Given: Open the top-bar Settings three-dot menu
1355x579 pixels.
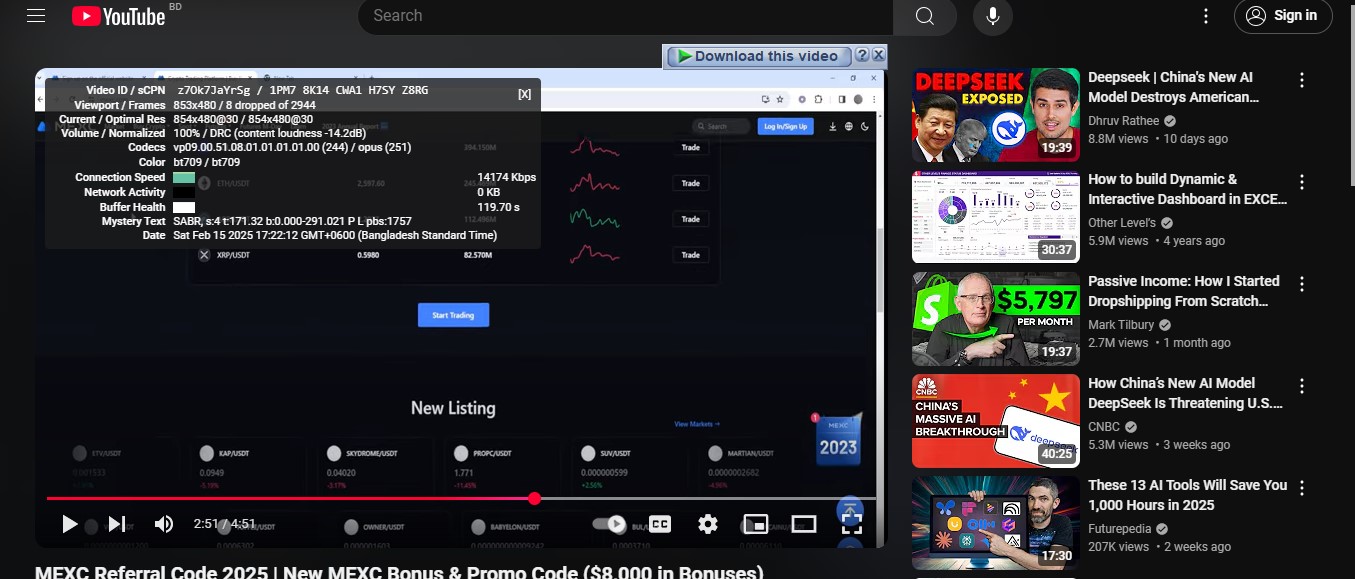Looking at the screenshot, I should 1206,16.
